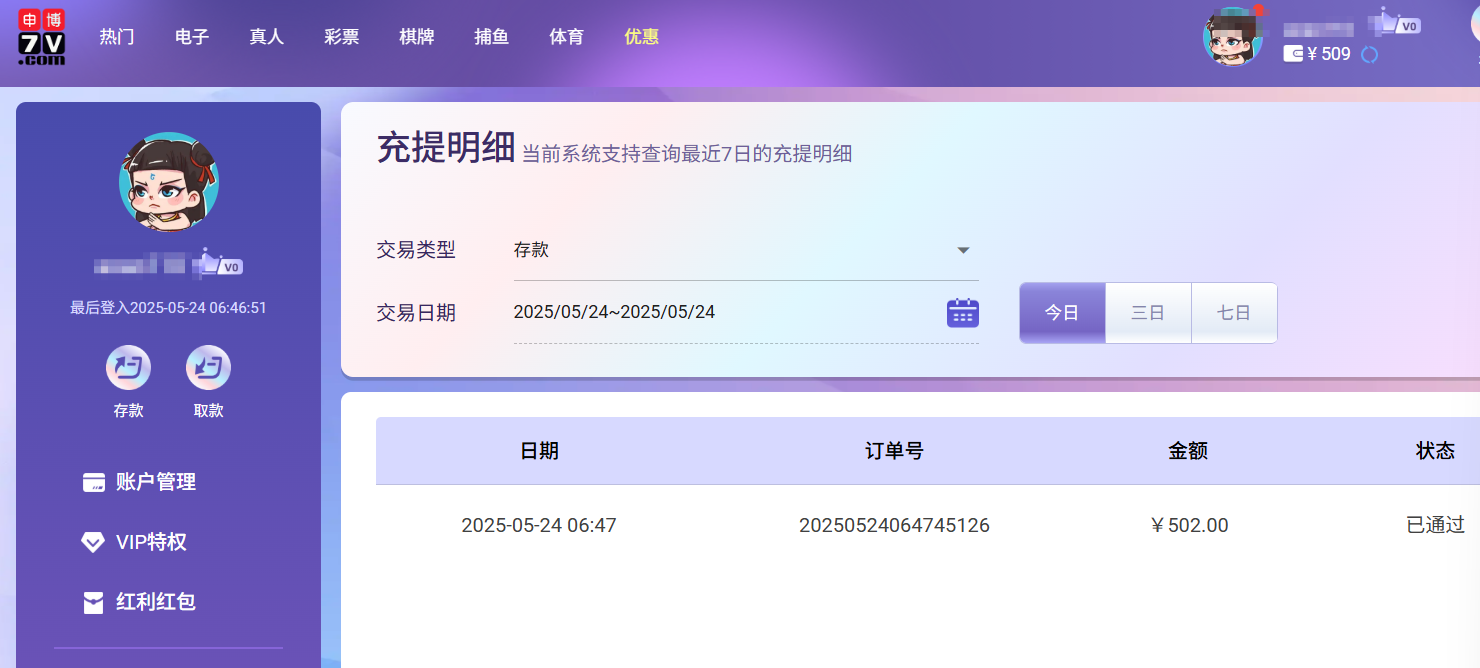Go to the 优惠 promotions menu
Image resolution: width=1480 pixels, height=668 pixels.
point(641,37)
